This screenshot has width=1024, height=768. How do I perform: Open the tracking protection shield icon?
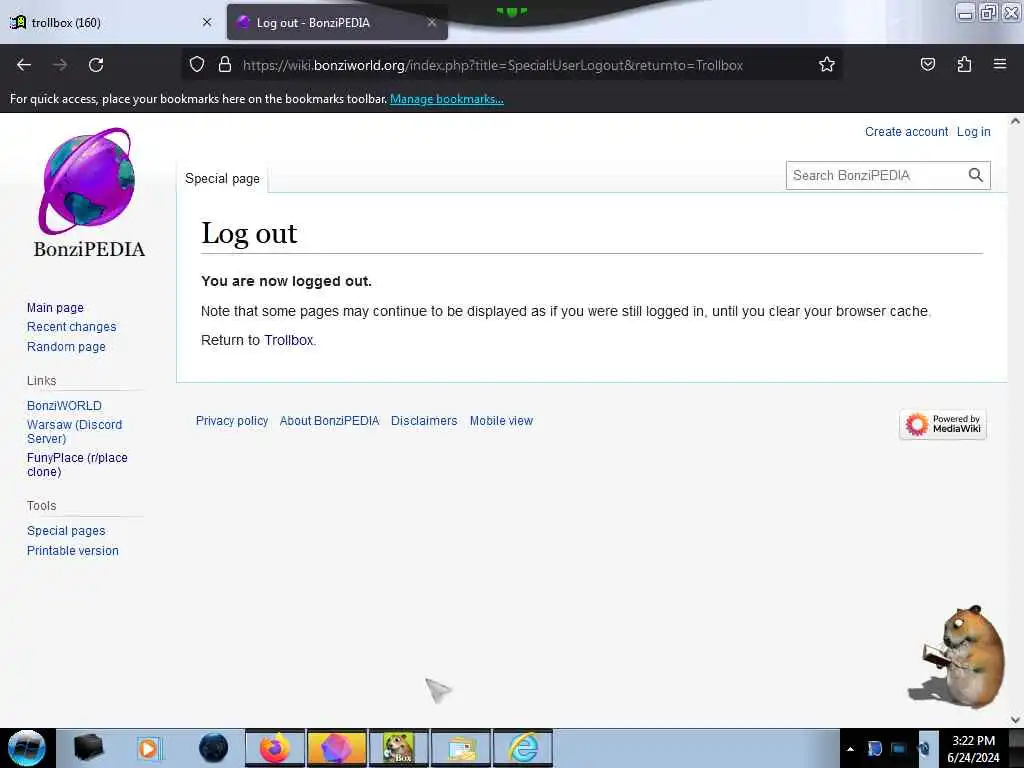pyautogui.click(x=197, y=65)
